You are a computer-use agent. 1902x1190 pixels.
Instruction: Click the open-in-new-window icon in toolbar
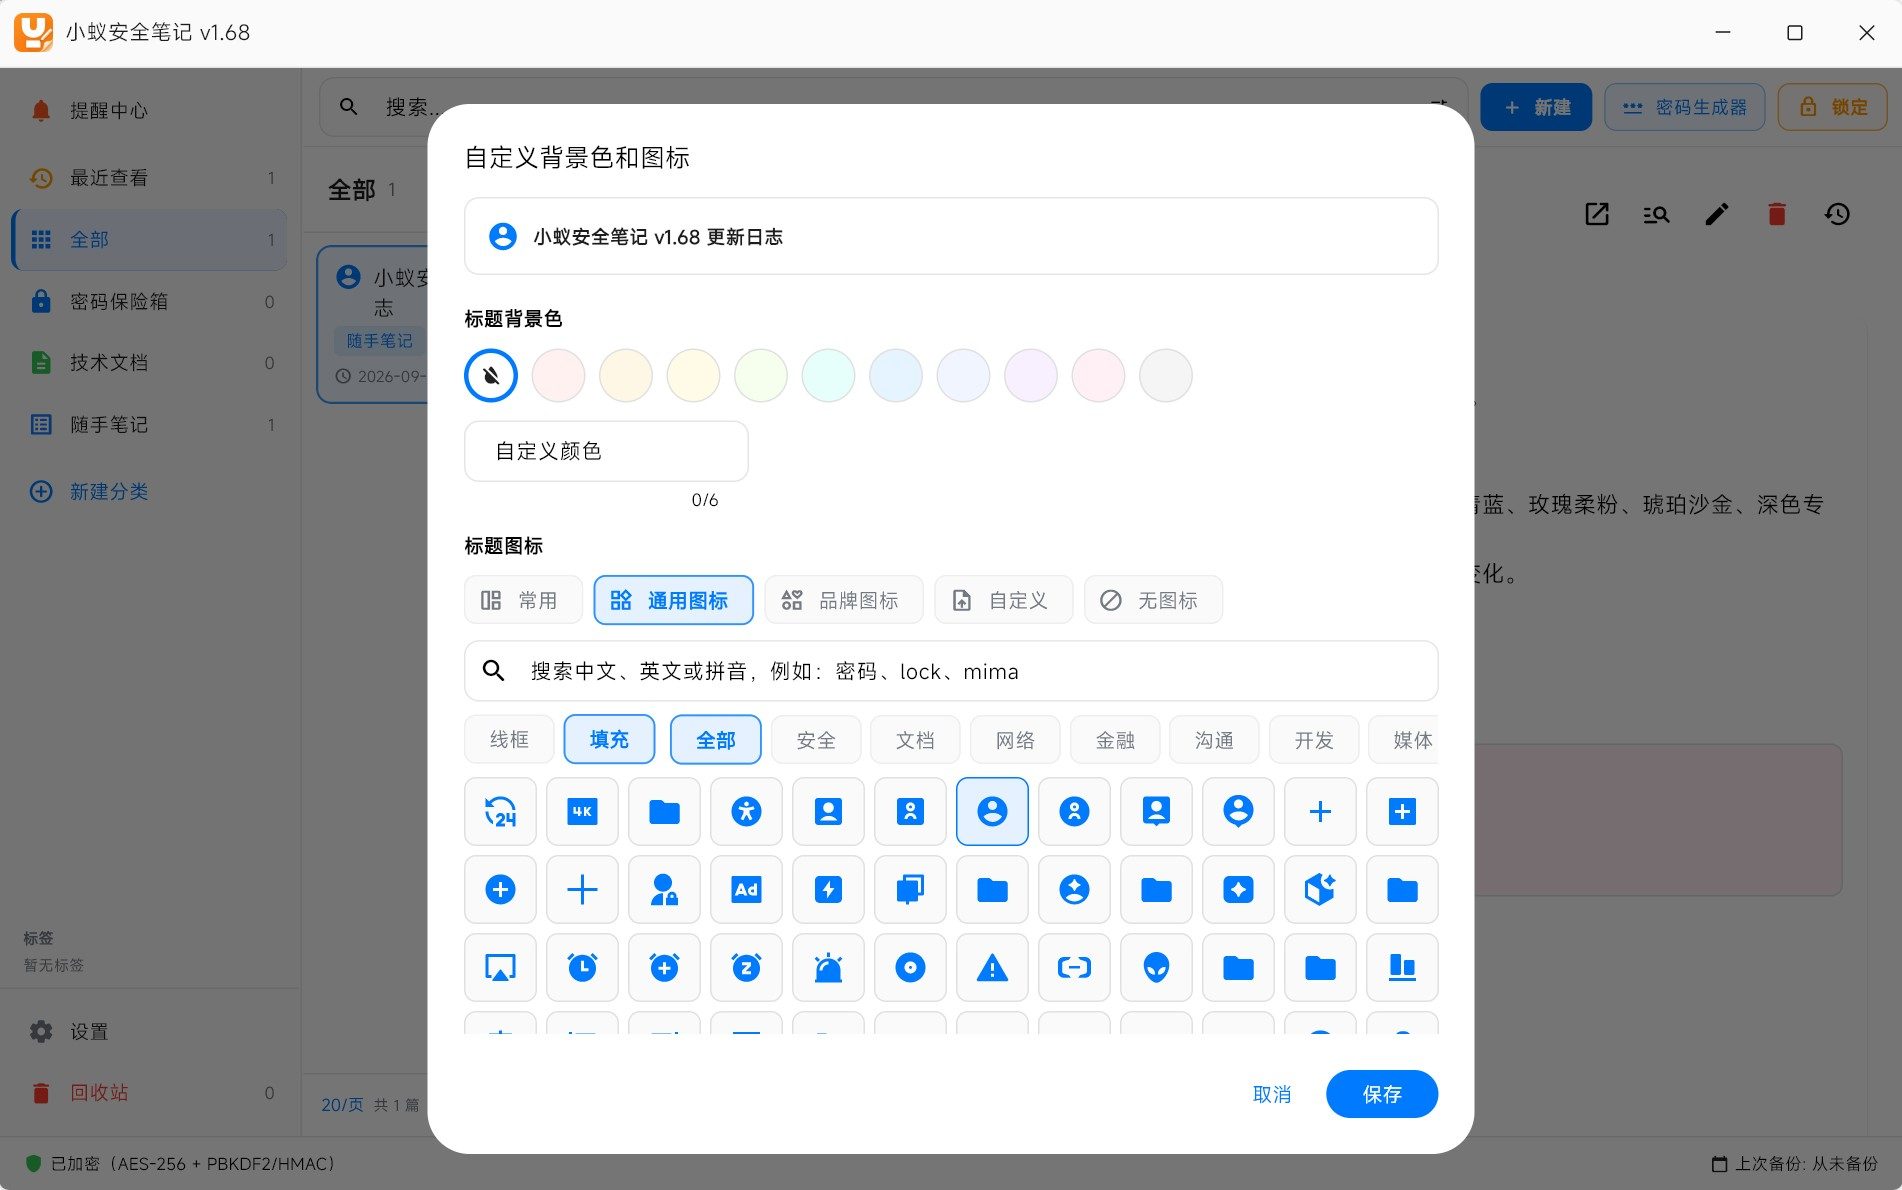1597,214
